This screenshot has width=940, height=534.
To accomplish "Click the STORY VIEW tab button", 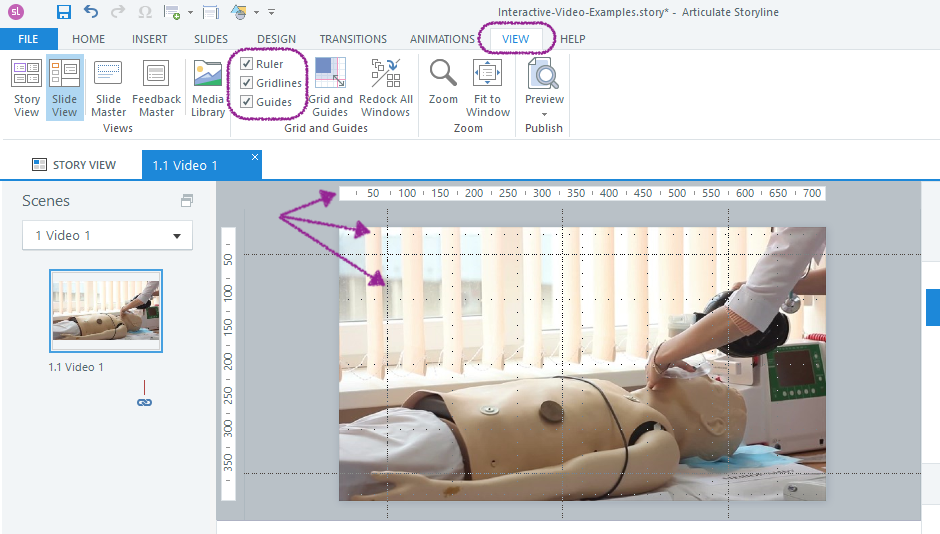I will [74, 165].
